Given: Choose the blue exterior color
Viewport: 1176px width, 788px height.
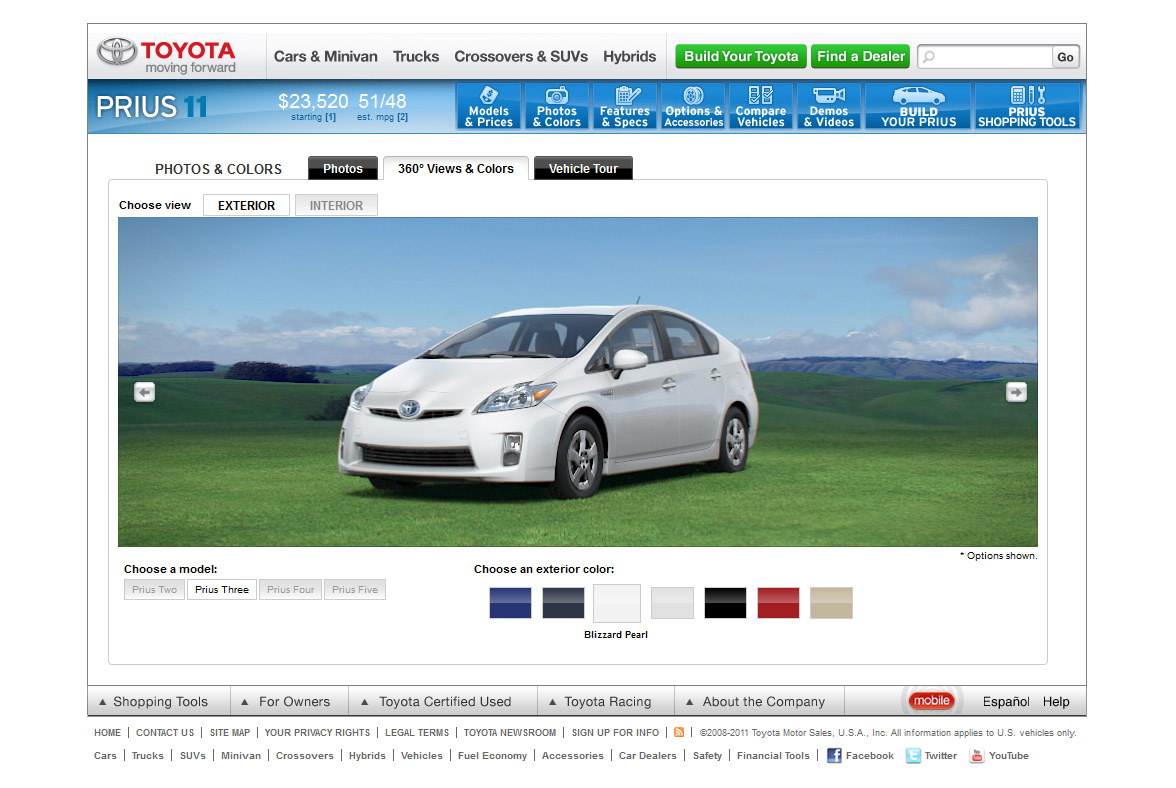Looking at the screenshot, I should pos(510,603).
